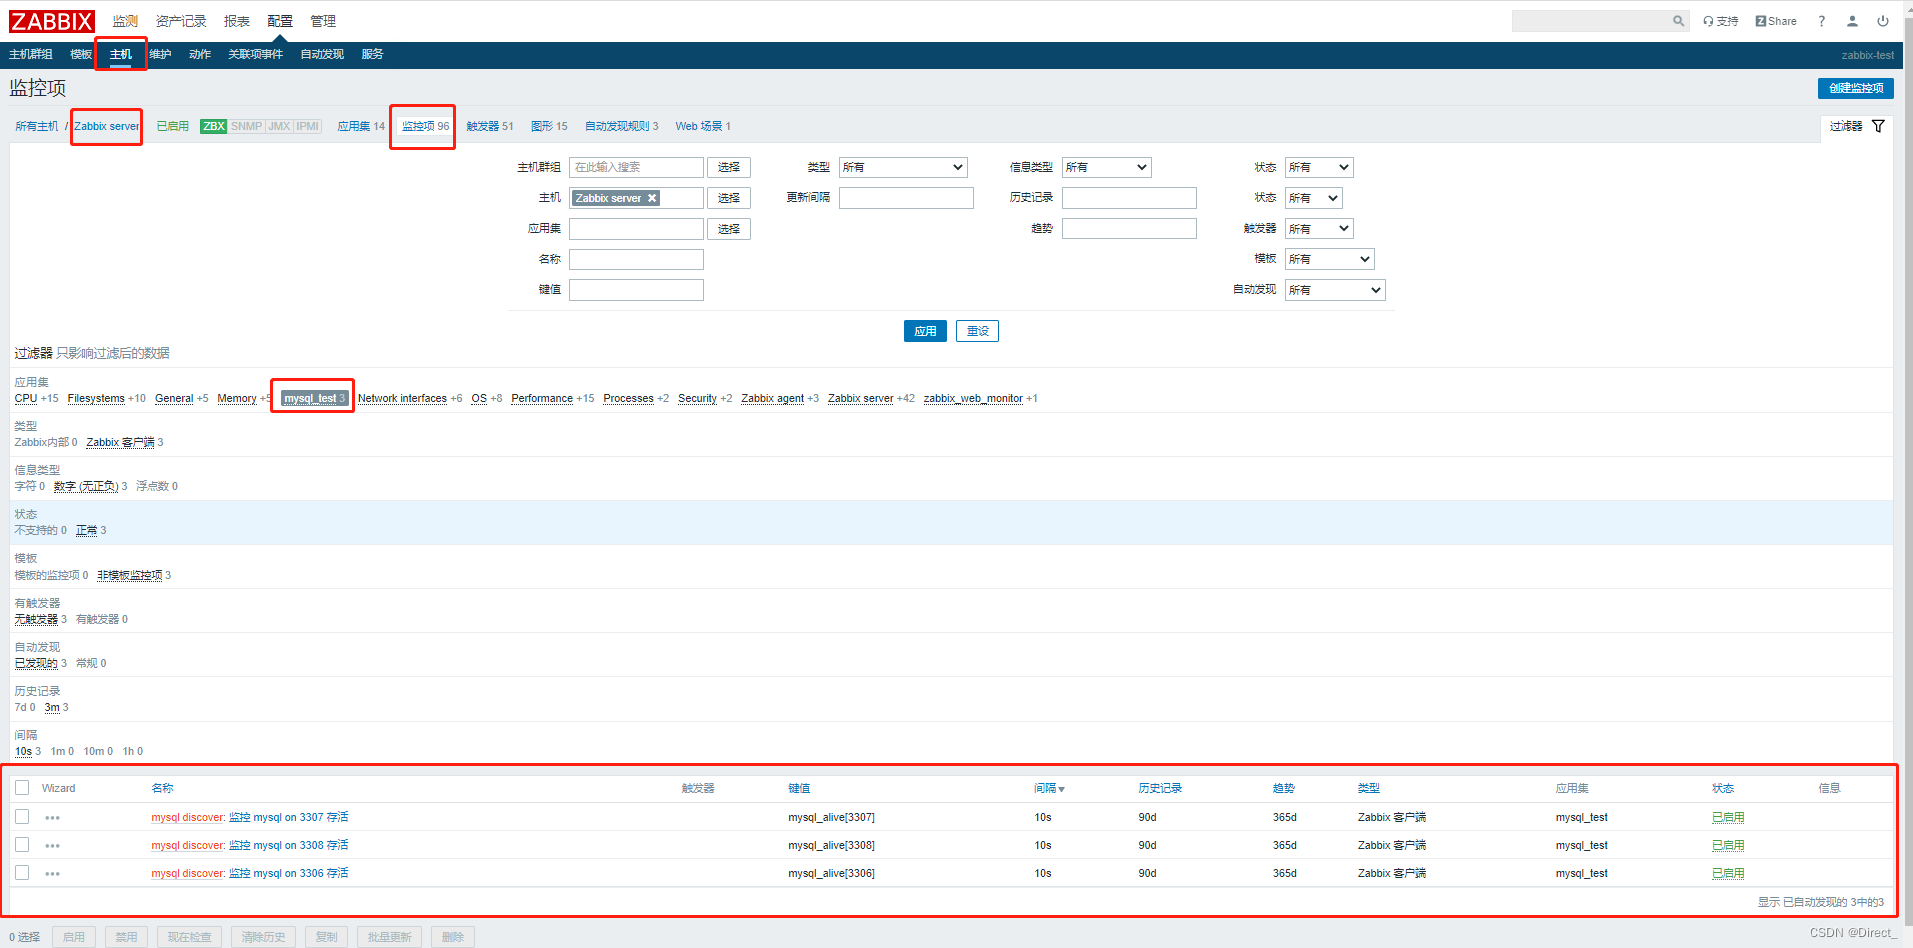Screen dimensions: 1913x948
Task: Switch to 主机 submenu
Action: 121,54
